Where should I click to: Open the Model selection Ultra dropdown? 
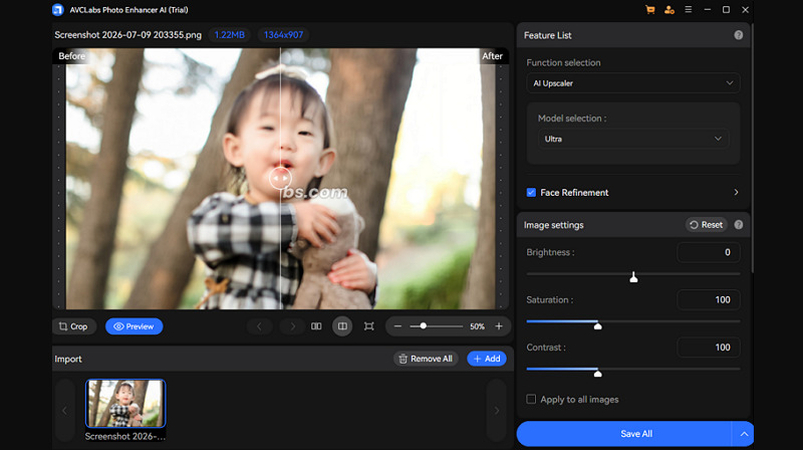[633, 139]
